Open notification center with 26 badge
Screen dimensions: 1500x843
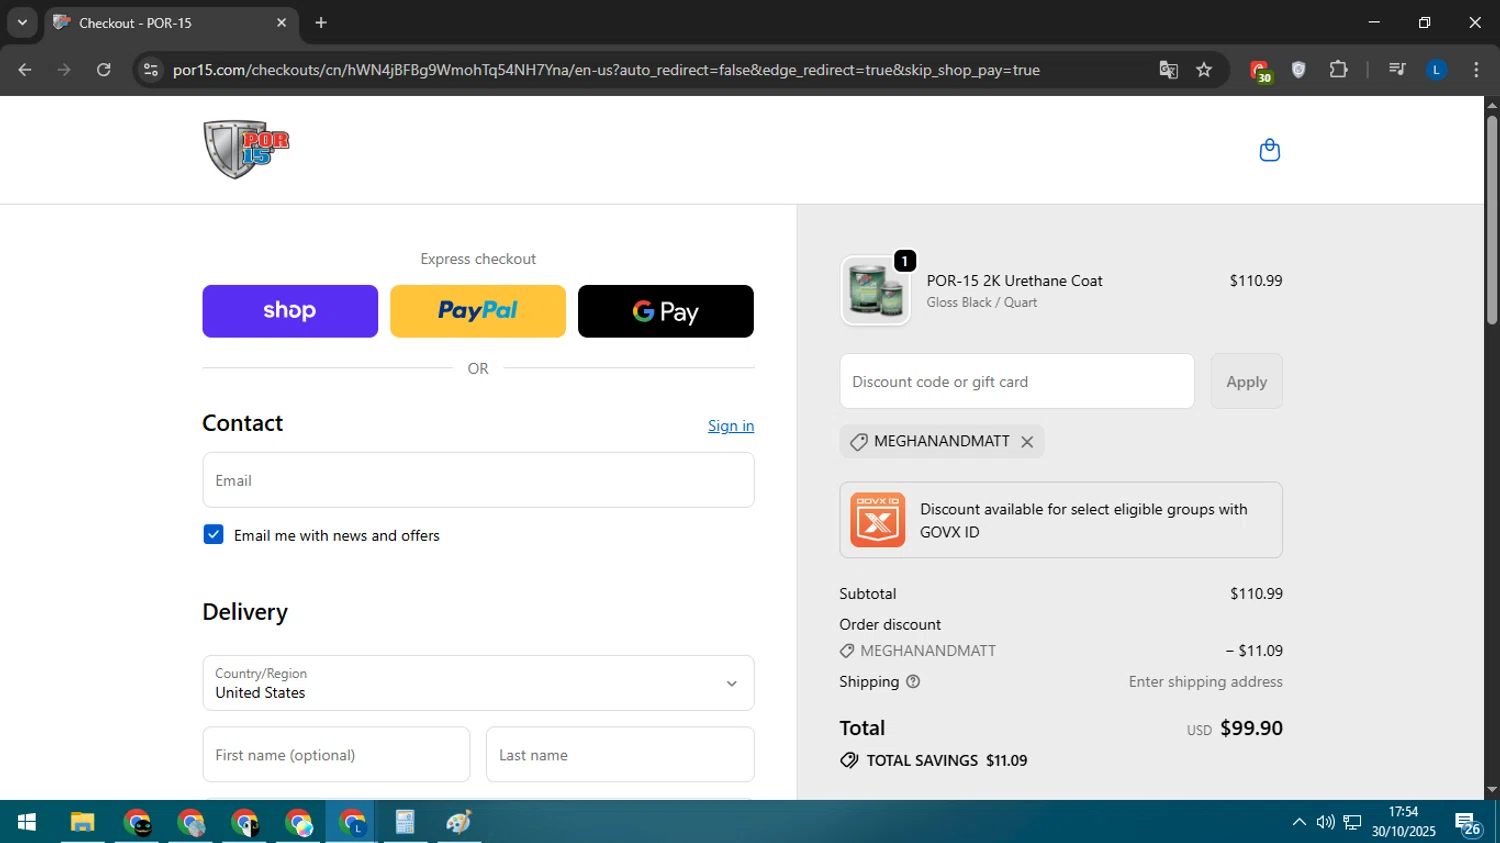click(x=1468, y=823)
